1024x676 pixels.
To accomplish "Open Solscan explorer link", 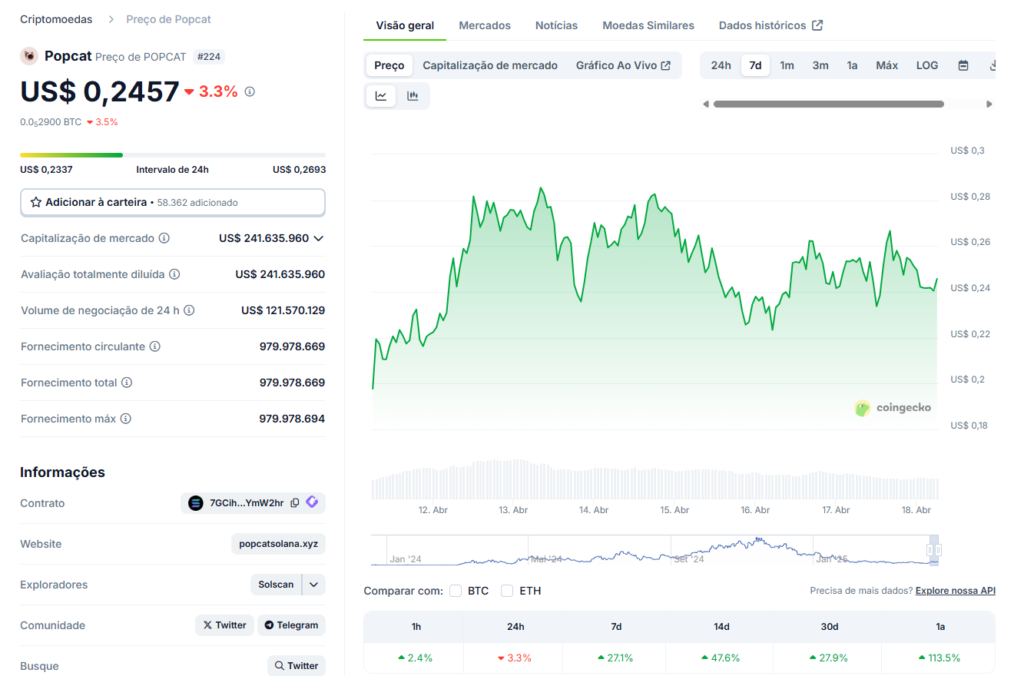I will (276, 585).
